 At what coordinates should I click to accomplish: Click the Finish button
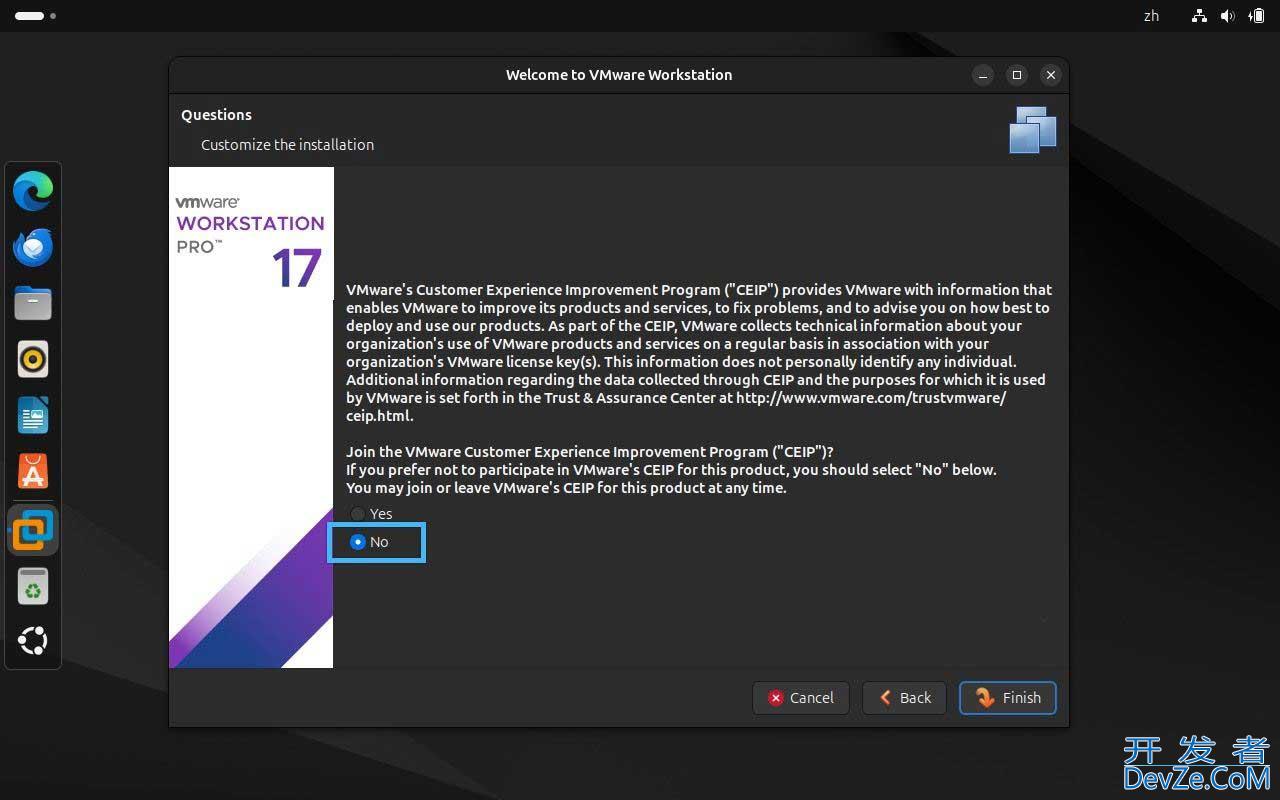1008,698
